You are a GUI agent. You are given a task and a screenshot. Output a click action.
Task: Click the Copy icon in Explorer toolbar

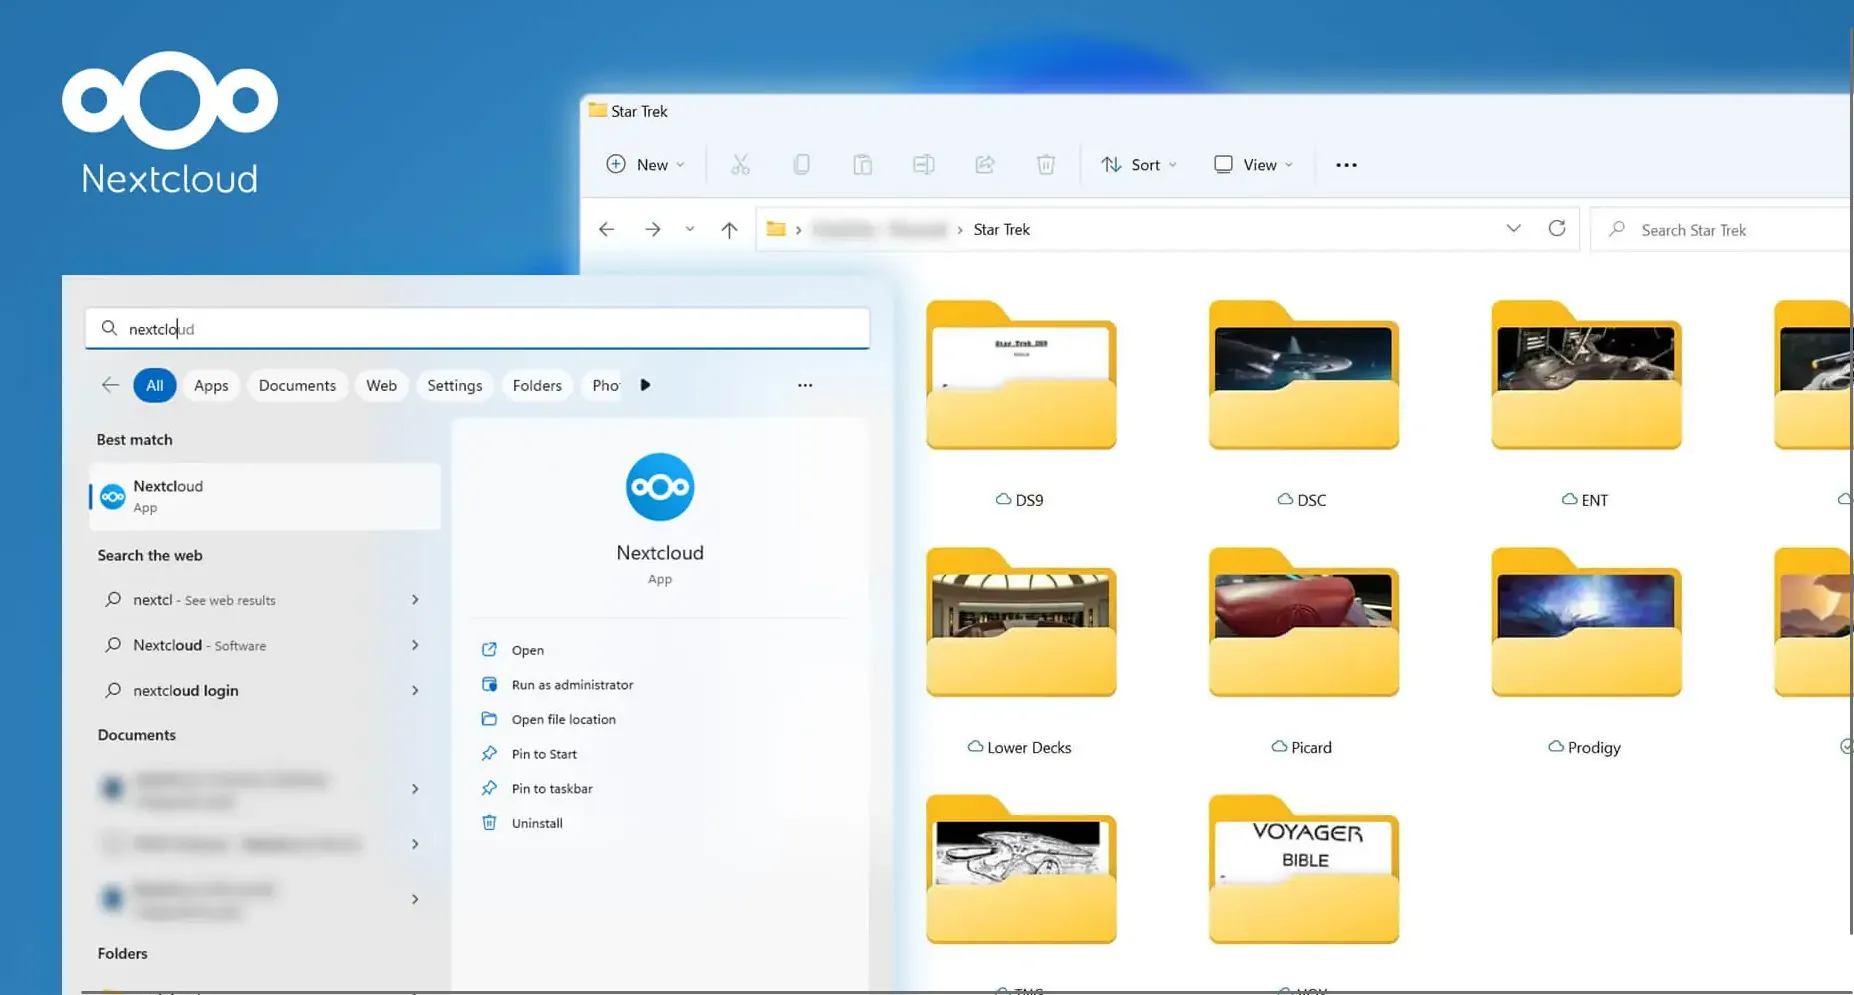[x=801, y=165]
